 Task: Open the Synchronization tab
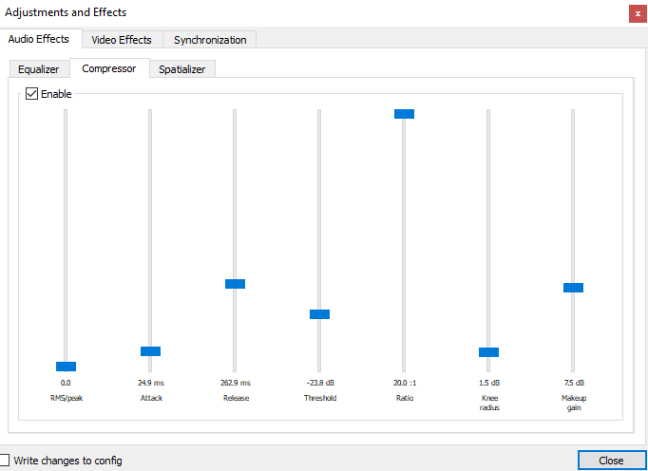[210, 40]
